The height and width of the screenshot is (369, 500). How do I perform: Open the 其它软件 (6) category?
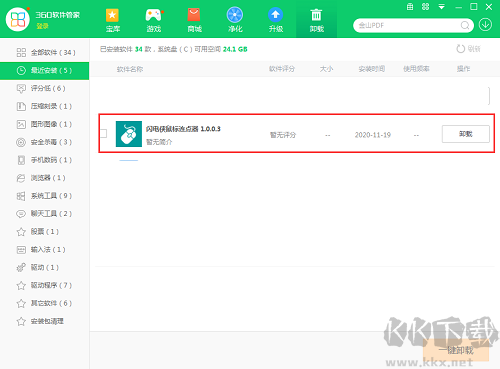tap(45, 303)
